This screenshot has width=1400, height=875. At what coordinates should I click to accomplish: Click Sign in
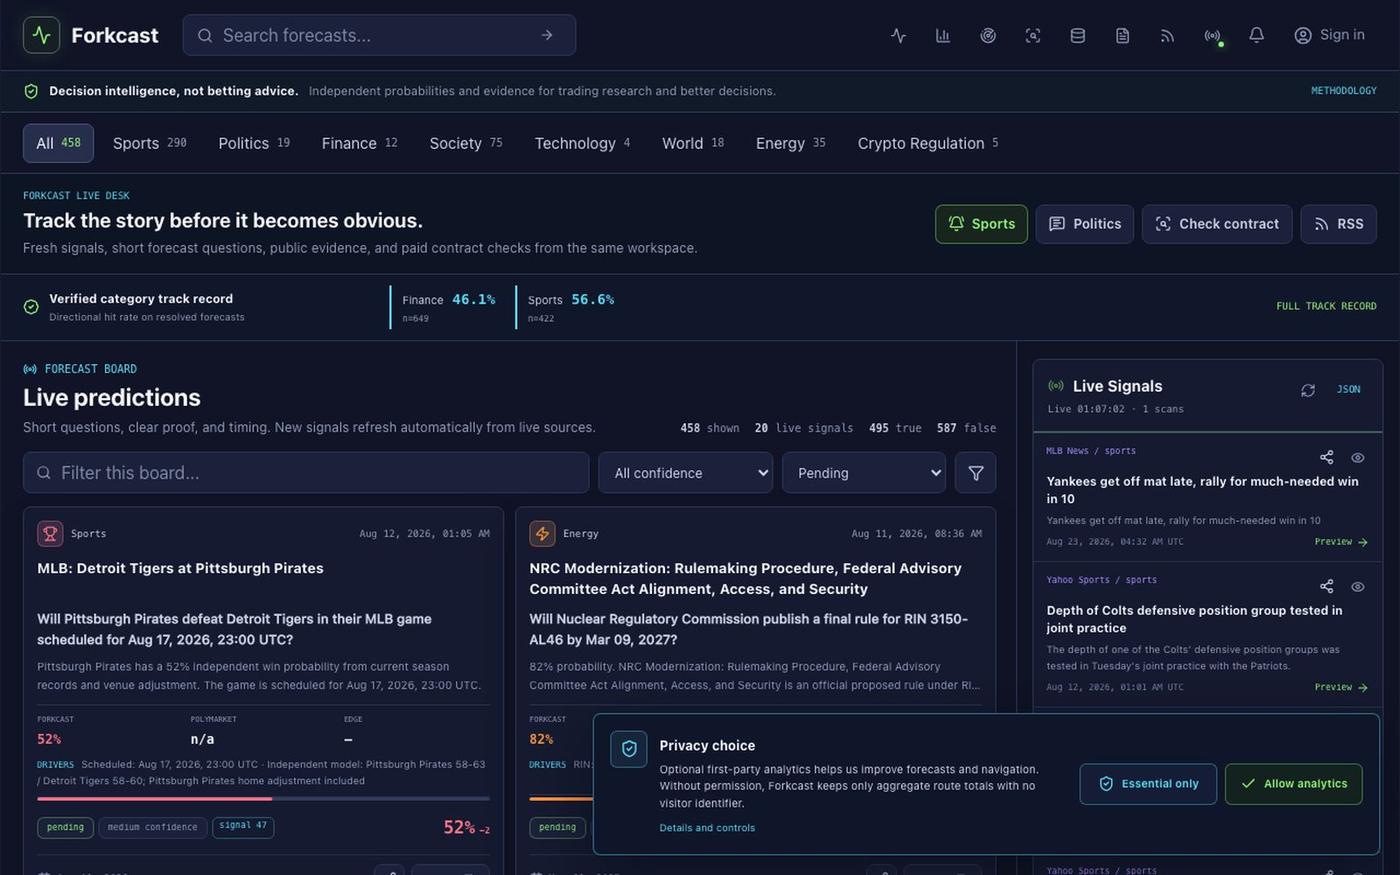click(x=1329, y=35)
